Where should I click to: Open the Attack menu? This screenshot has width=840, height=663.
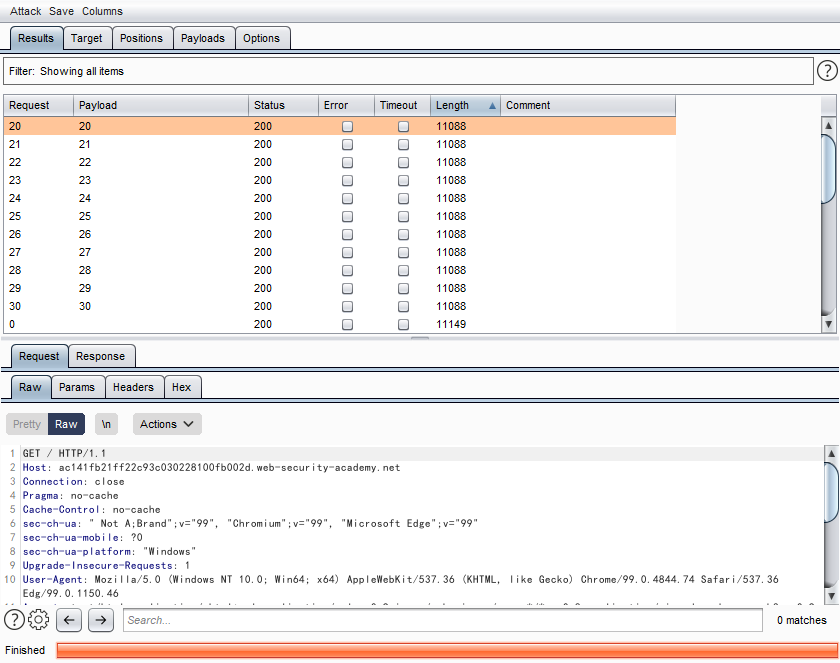click(24, 11)
